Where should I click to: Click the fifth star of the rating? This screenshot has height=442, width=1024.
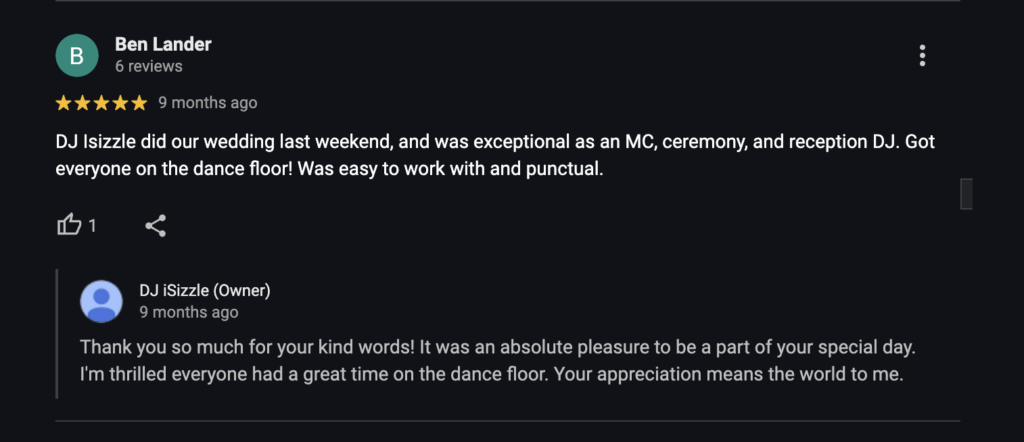point(139,103)
